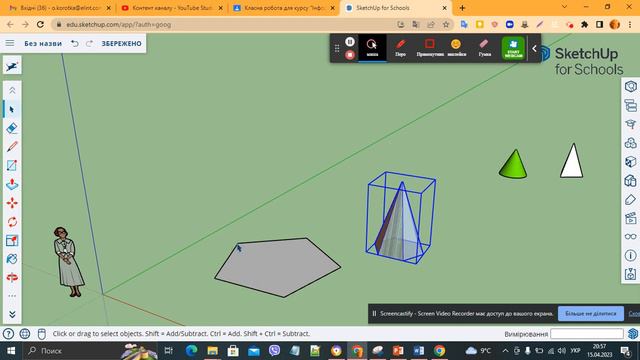Screen dimensions: 640x360
Task: Collapse Screencastify toolbar with left chevron
Action: 534,49
